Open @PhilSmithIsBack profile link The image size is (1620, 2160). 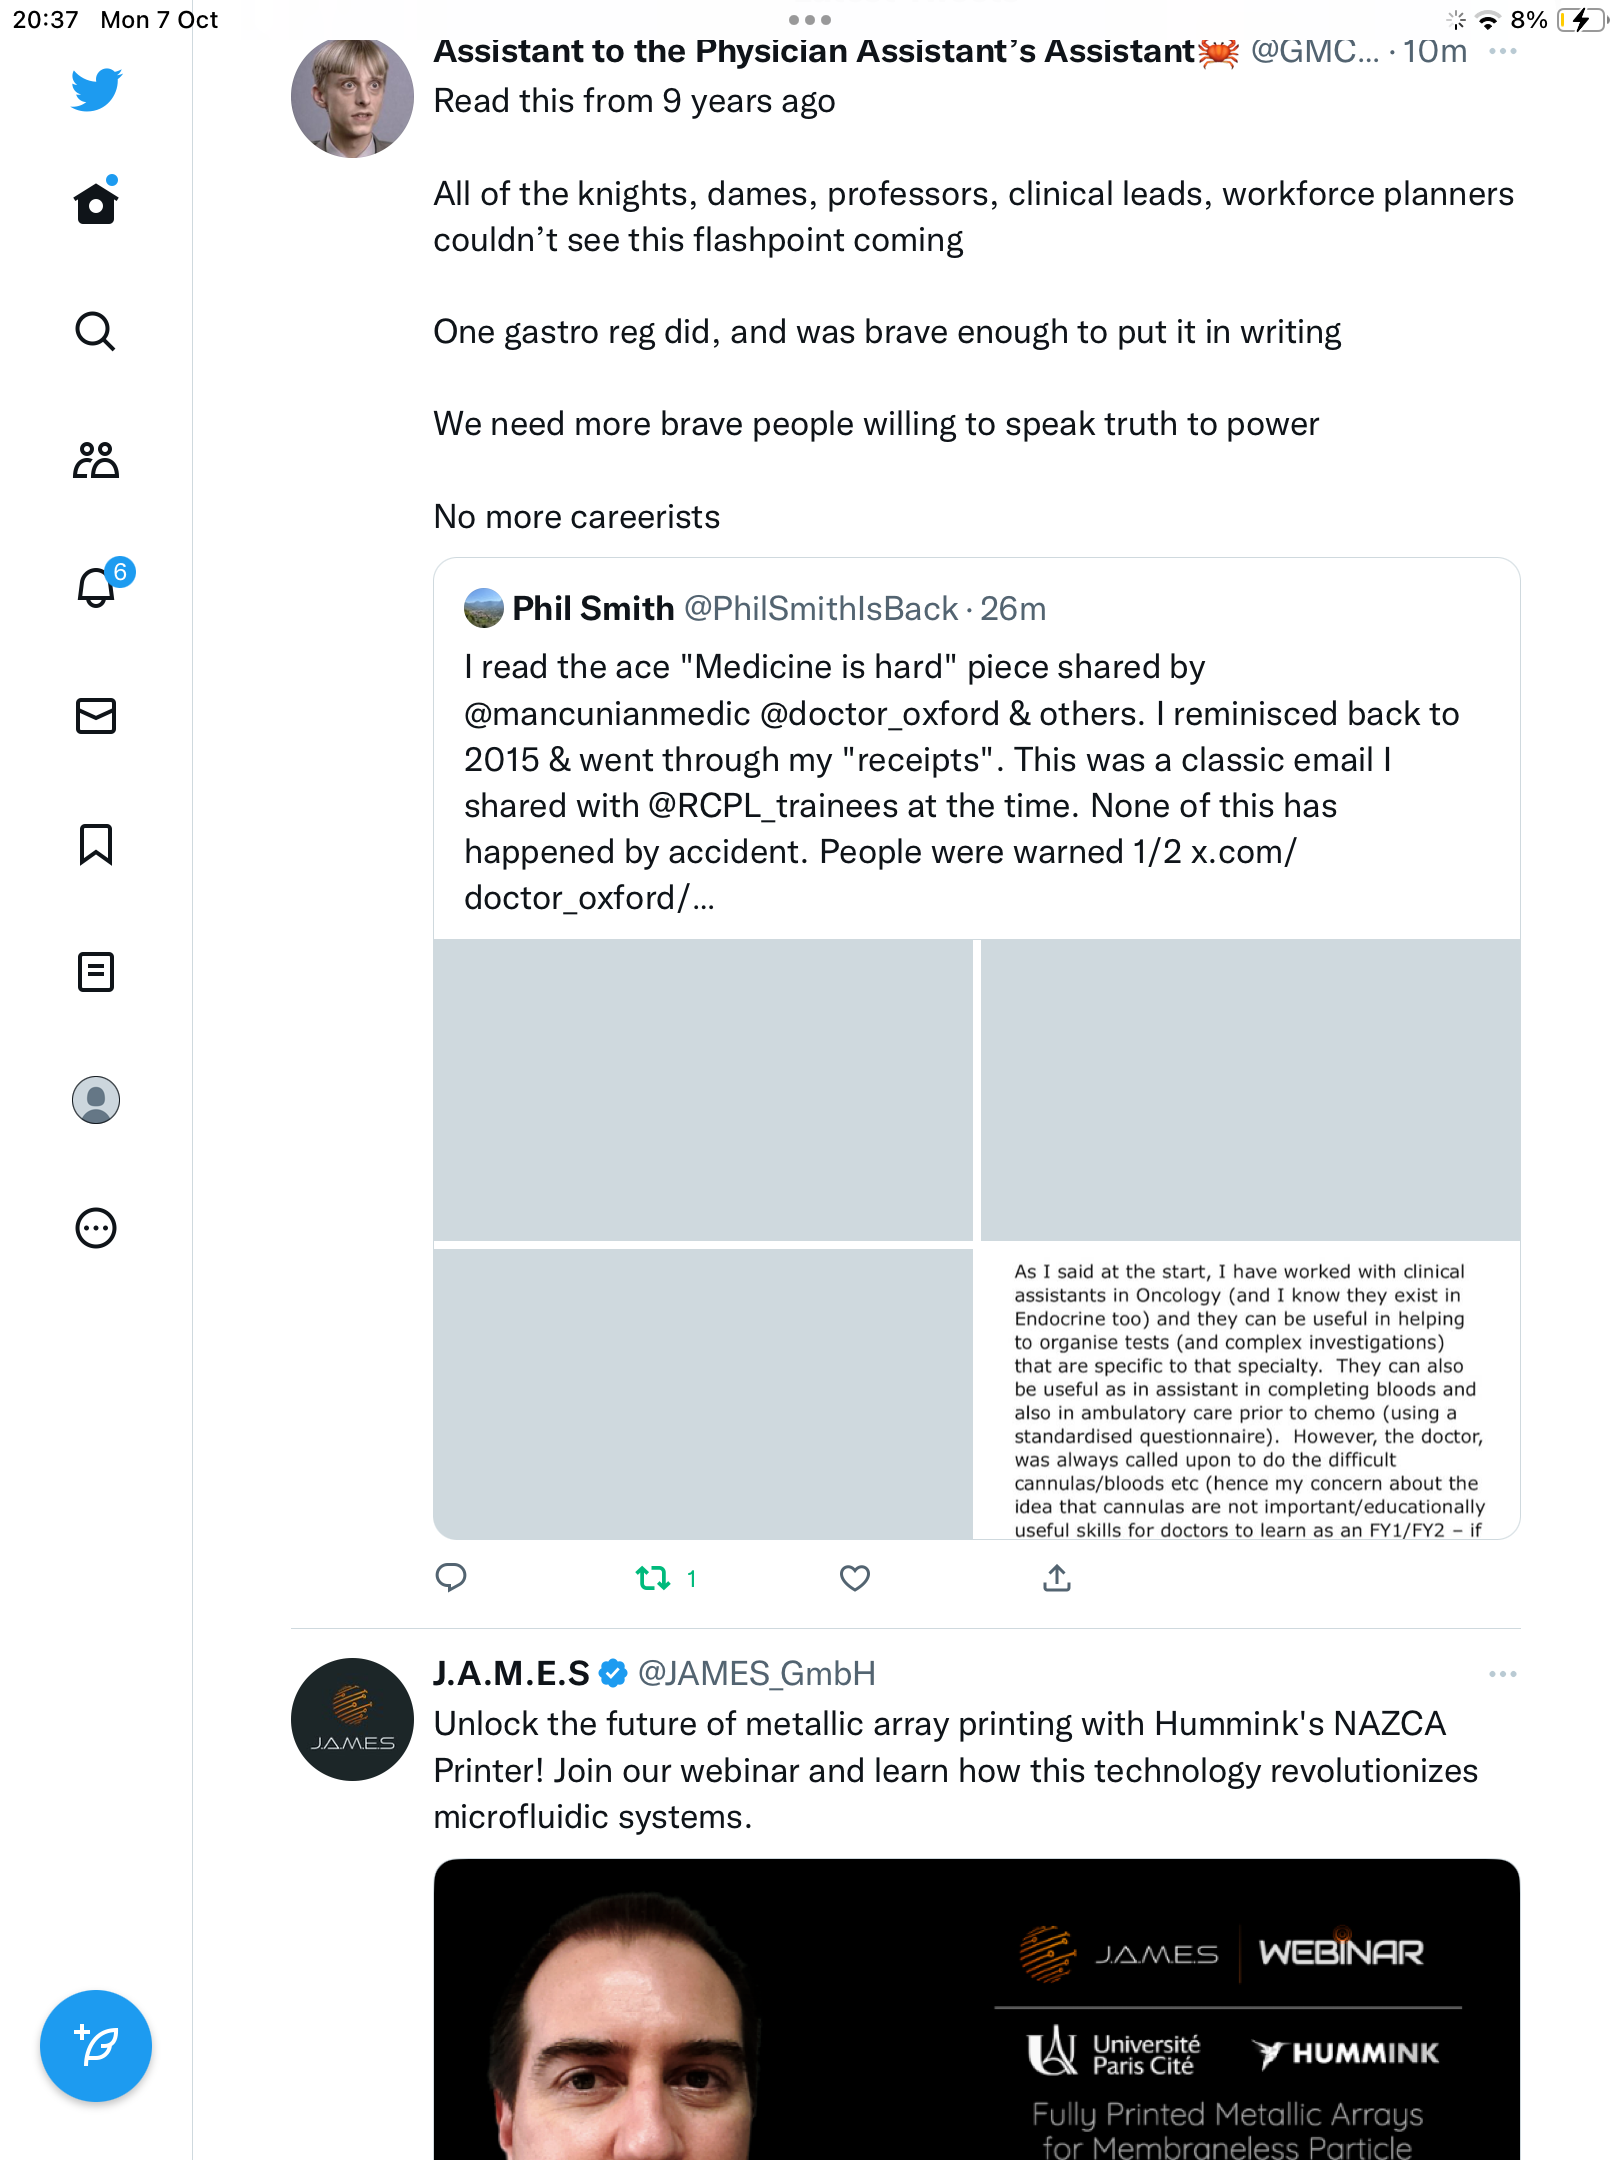click(x=821, y=608)
